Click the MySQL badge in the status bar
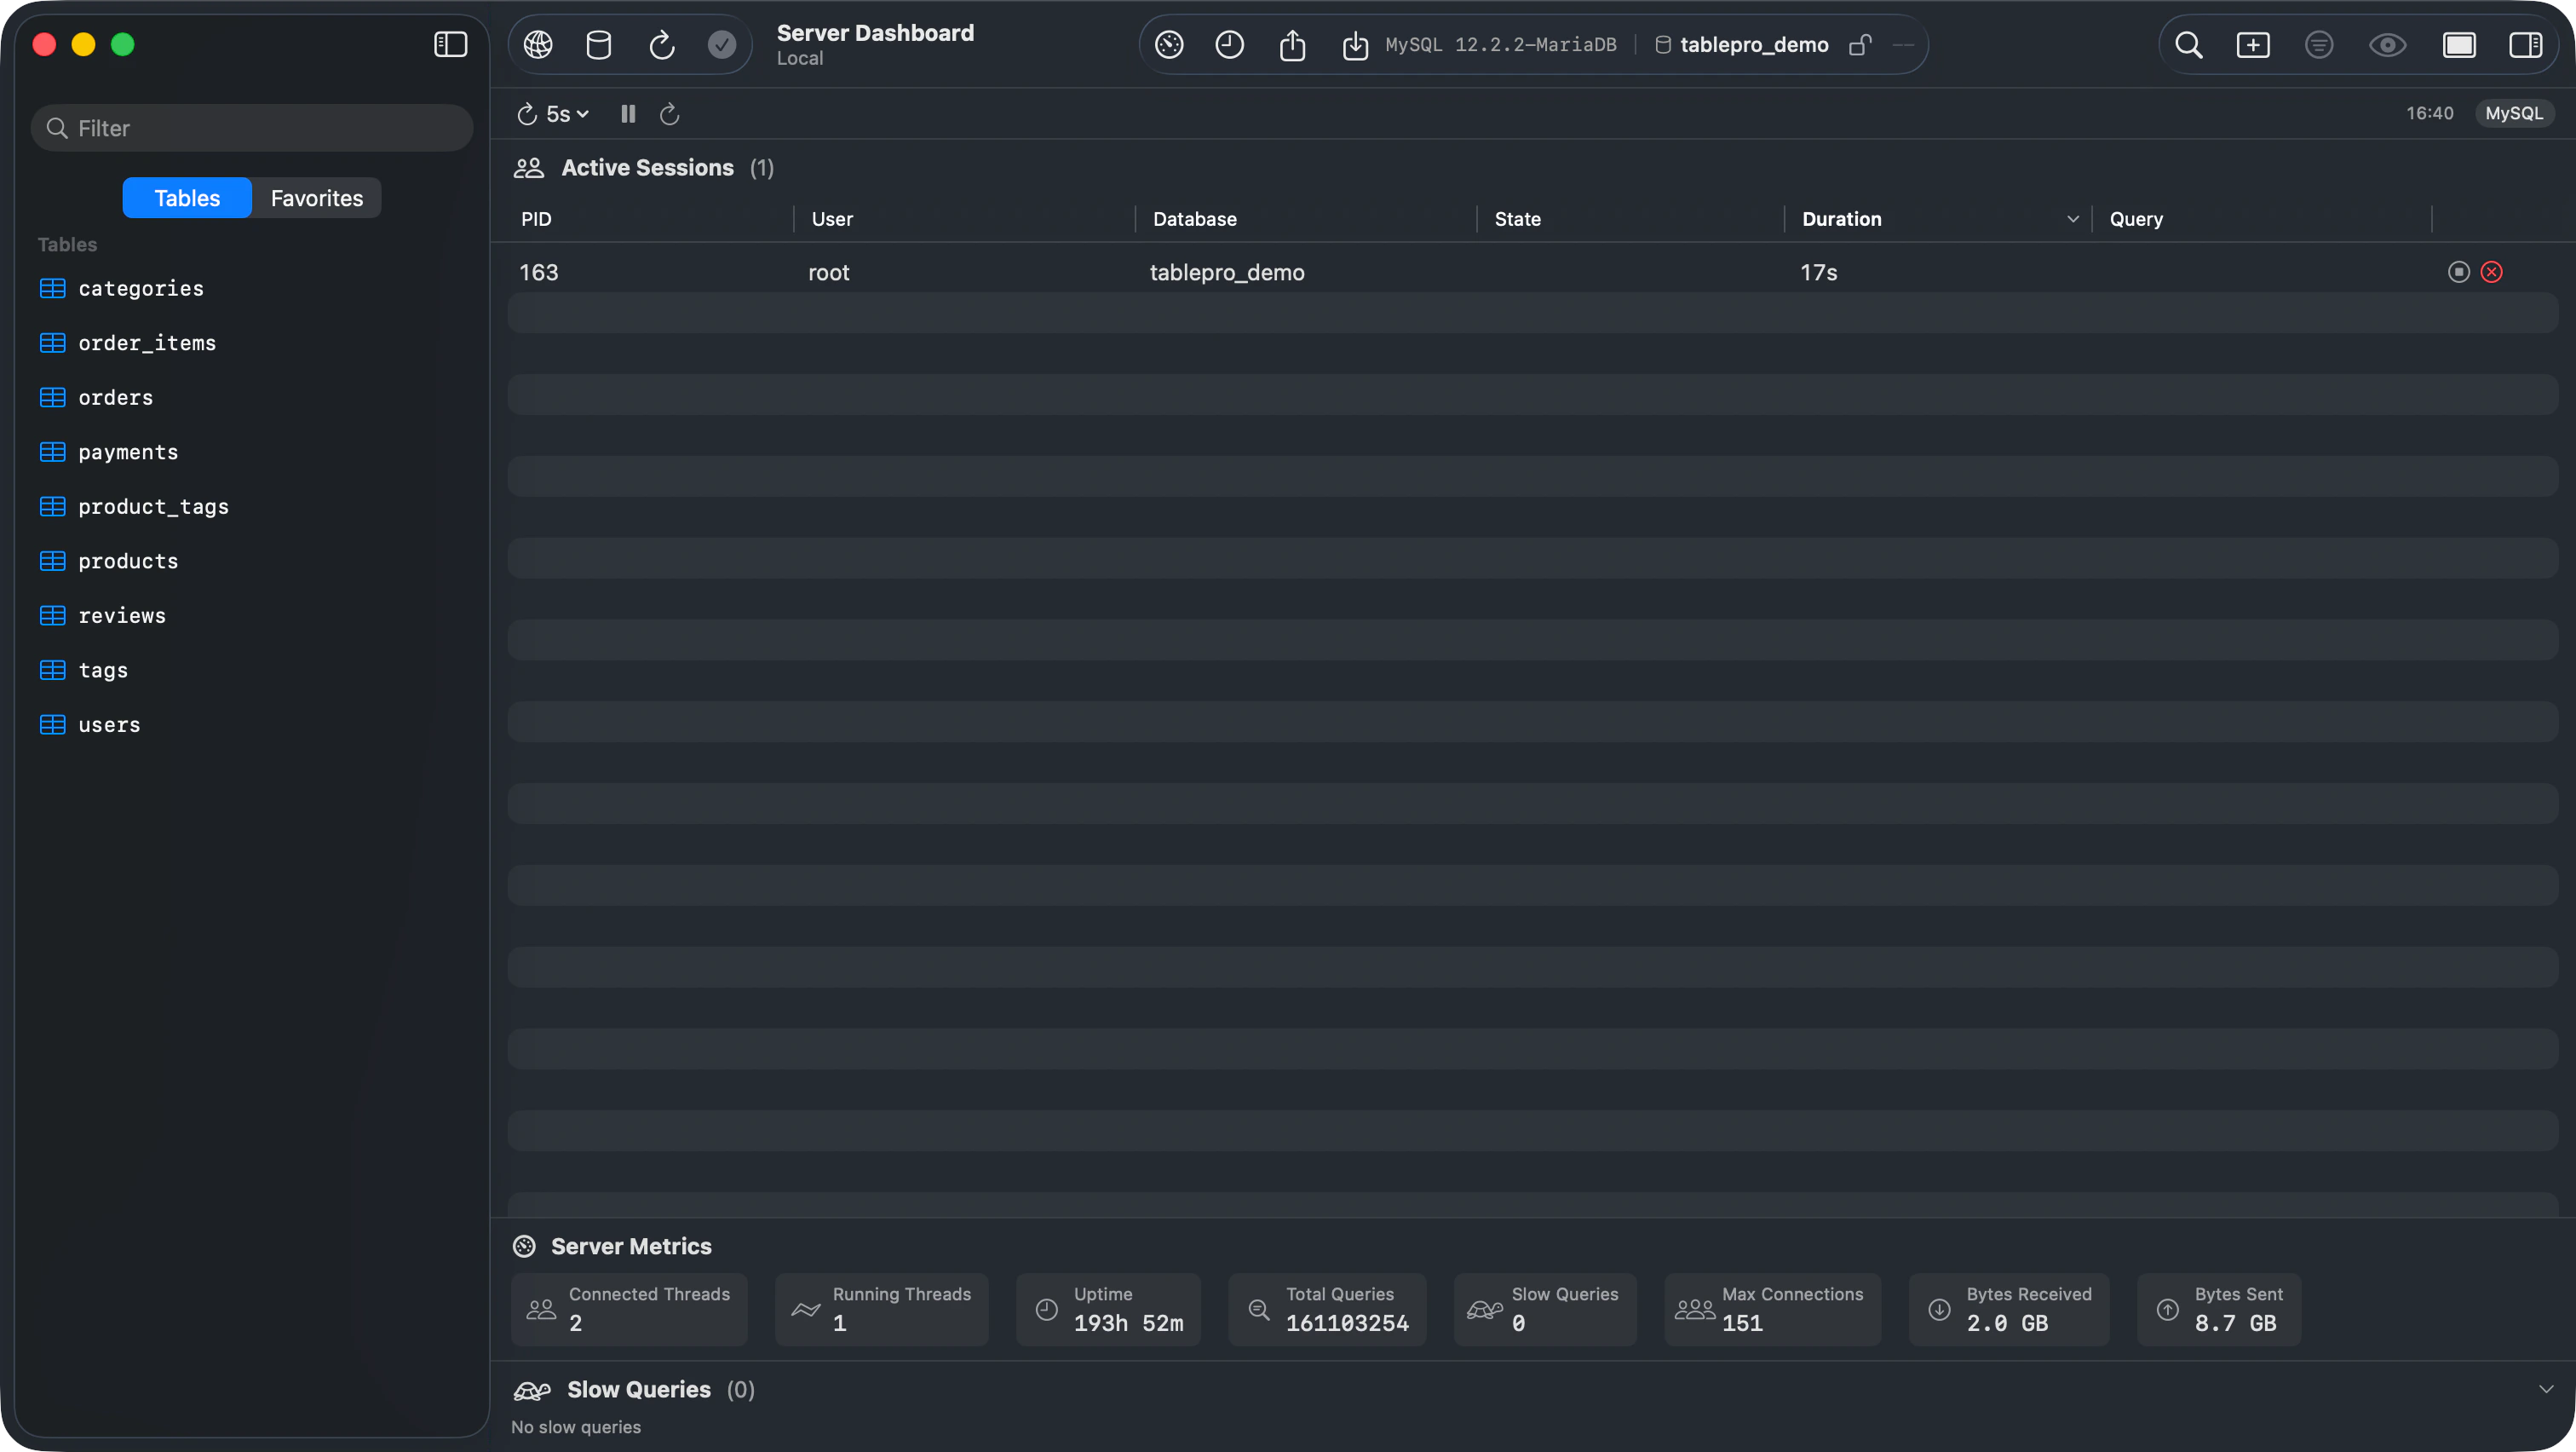The height and width of the screenshot is (1452, 2576). pyautogui.click(x=2514, y=113)
